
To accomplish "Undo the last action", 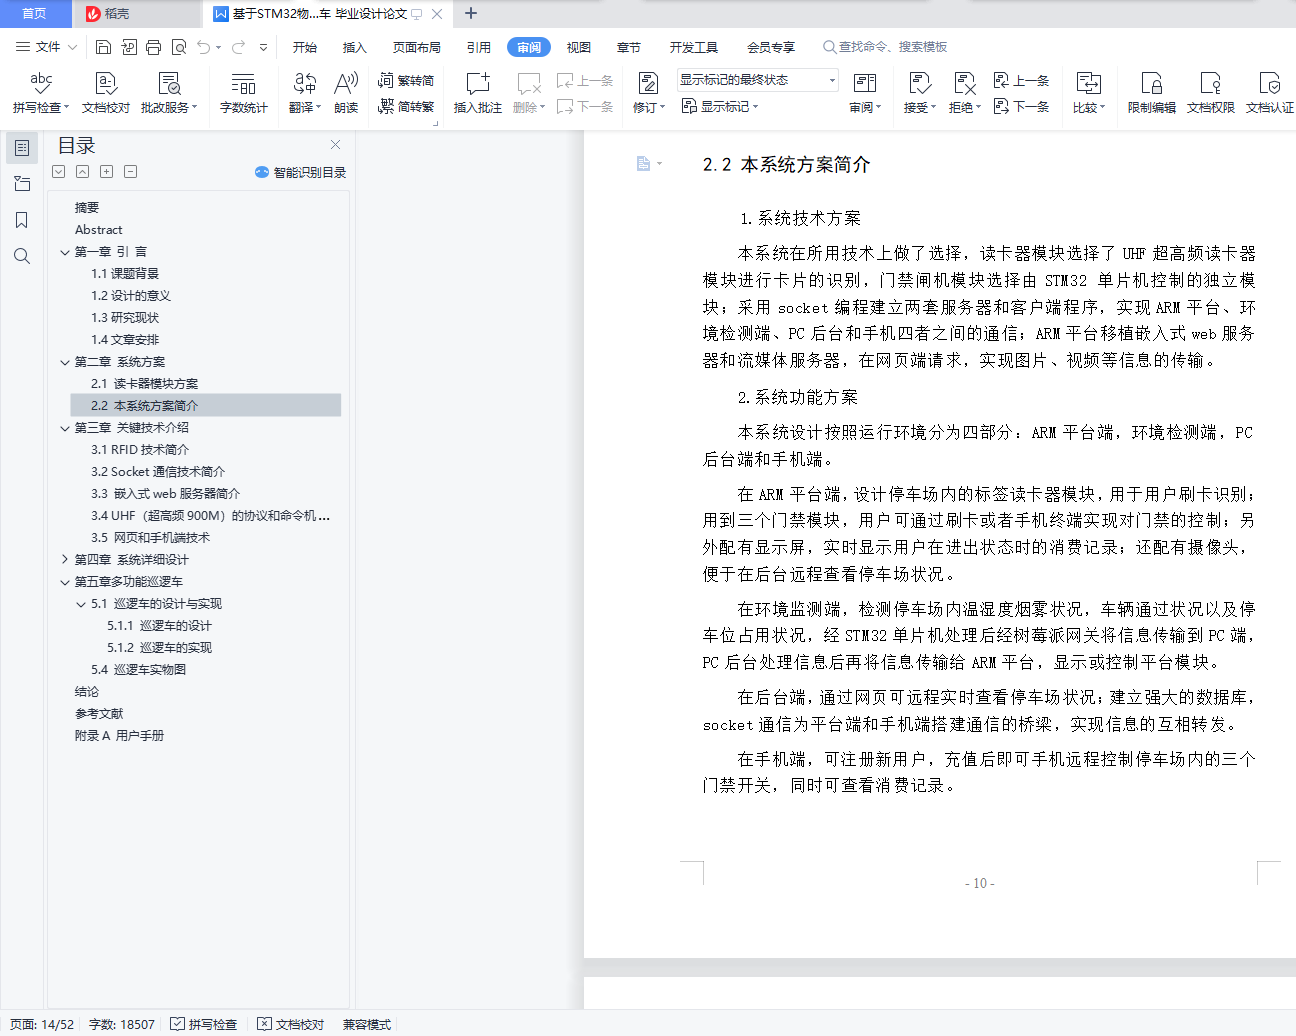I will [x=204, y=47].
